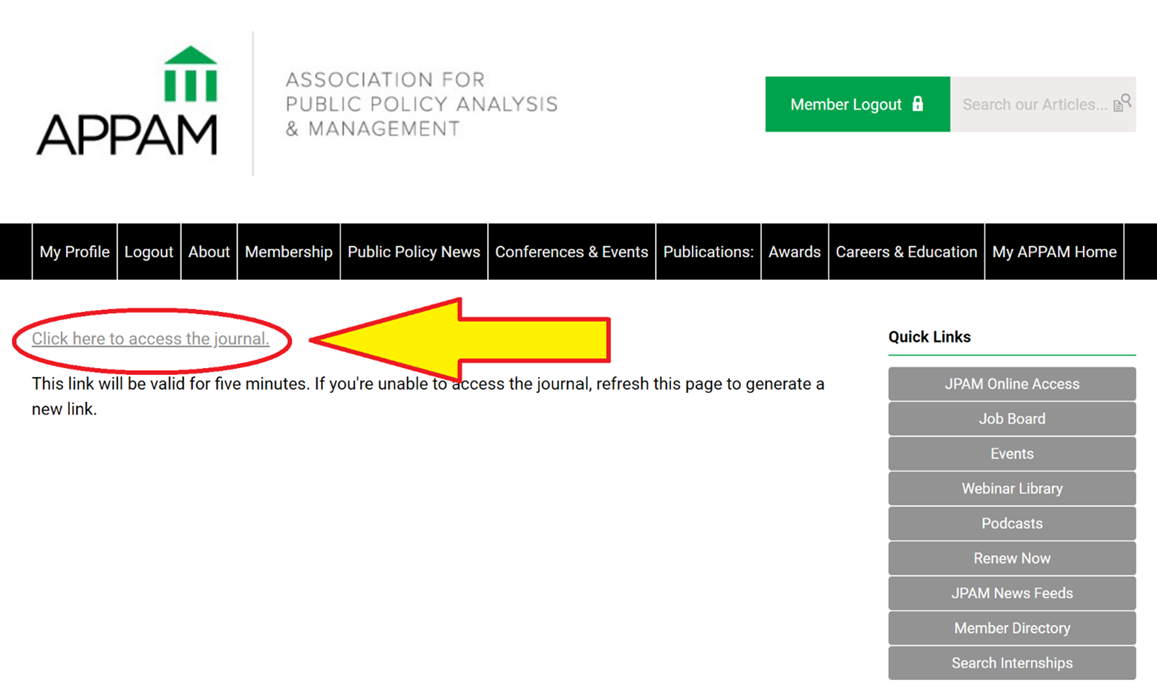The width and height of the screenshot is (1157, 700).
Task: Open the Awards menu
Action: (x=795, y=252)
